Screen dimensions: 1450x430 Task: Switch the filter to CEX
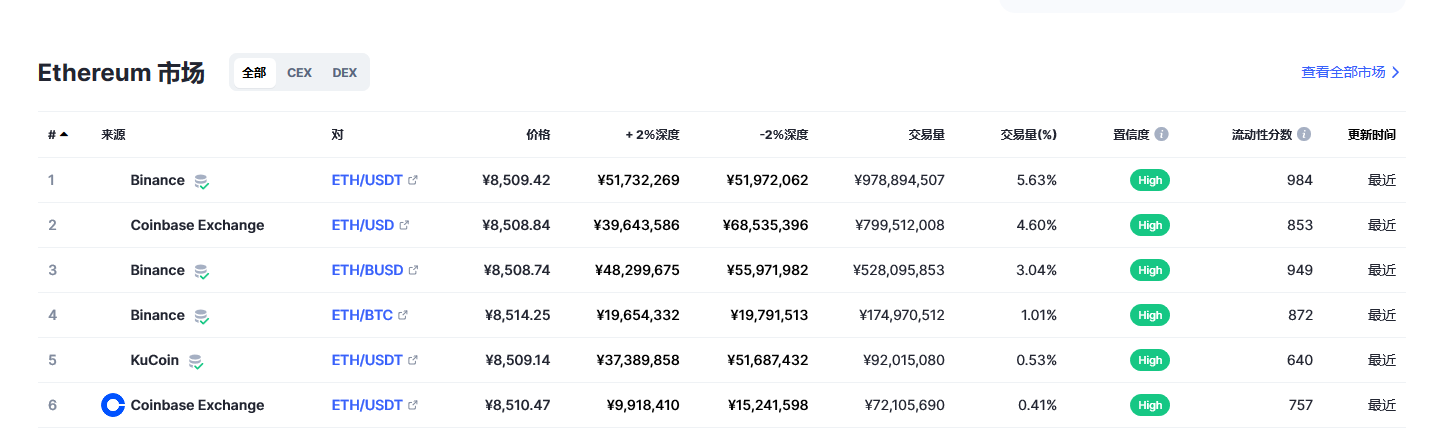click(299, 73)
